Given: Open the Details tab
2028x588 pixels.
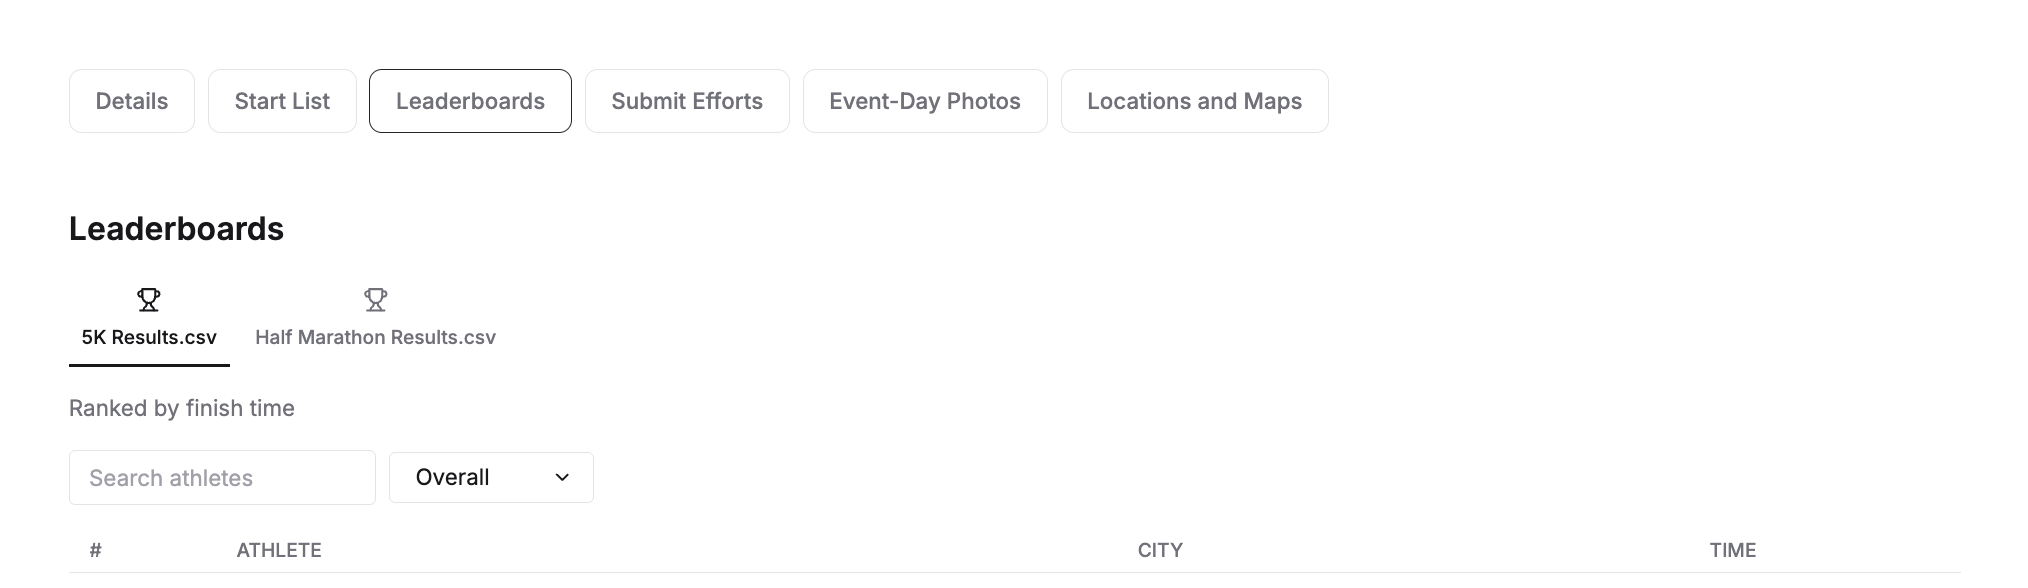Looking at the screenshot, I should click(x=132, y=101).
